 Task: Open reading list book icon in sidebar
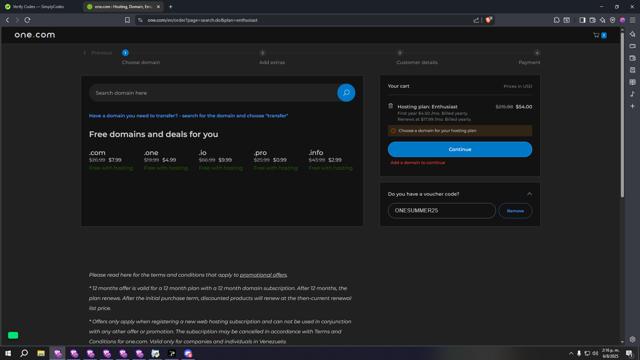point(632,82)
